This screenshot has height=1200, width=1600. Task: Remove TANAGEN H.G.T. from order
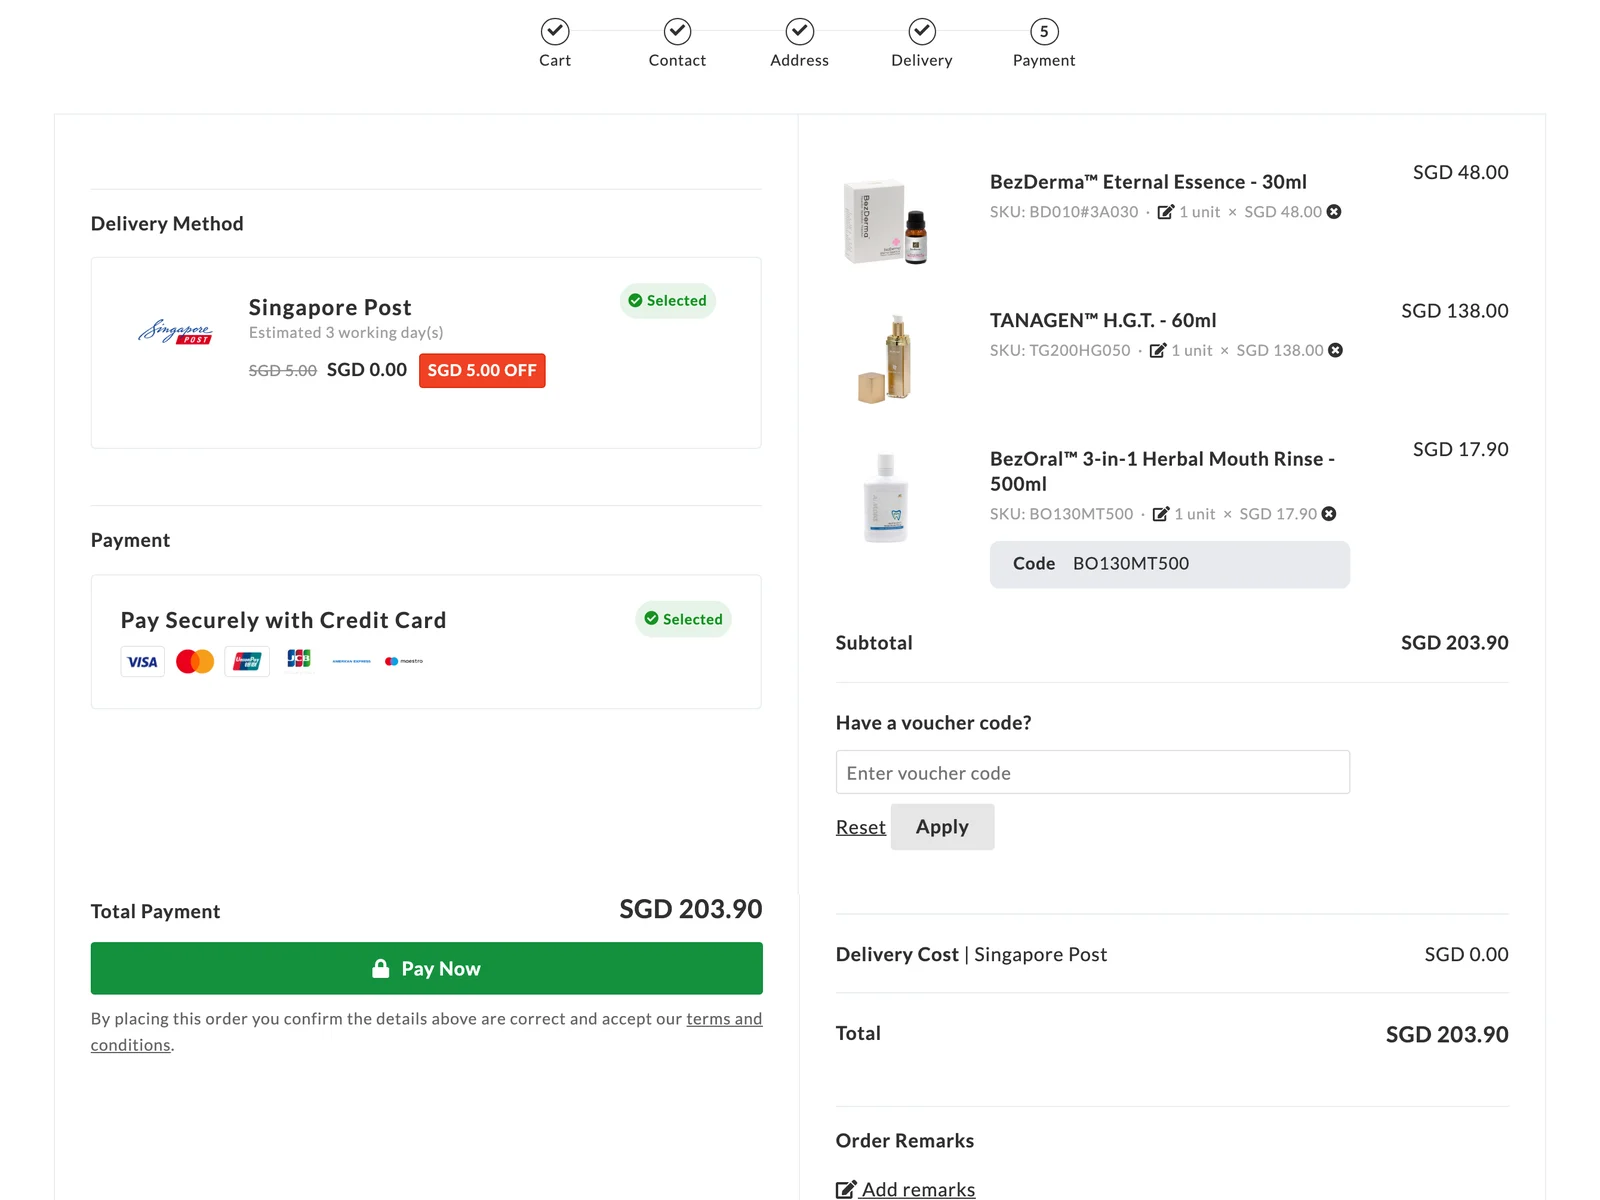tap(1335, 350)
